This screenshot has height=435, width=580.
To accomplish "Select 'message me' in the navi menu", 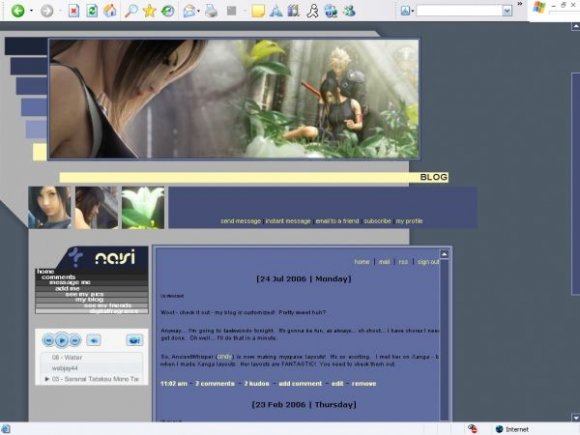I will (70, 282).
